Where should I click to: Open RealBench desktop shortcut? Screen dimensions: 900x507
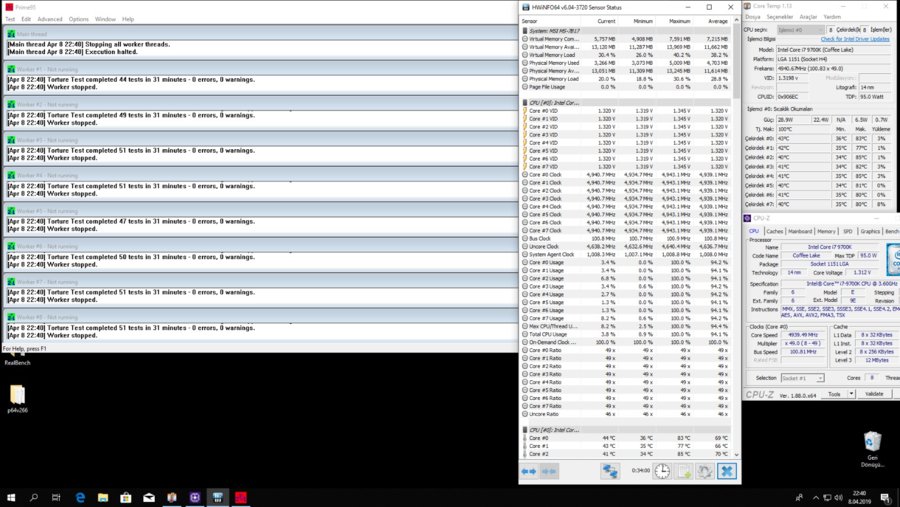[x=17, y=358]
